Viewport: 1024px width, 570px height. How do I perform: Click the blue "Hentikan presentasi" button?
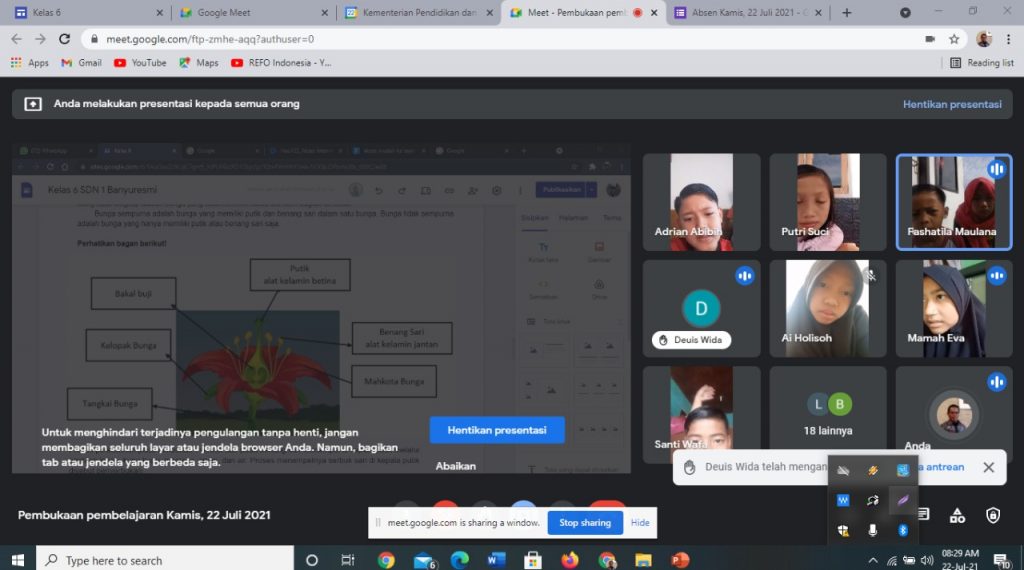(497, 430)
